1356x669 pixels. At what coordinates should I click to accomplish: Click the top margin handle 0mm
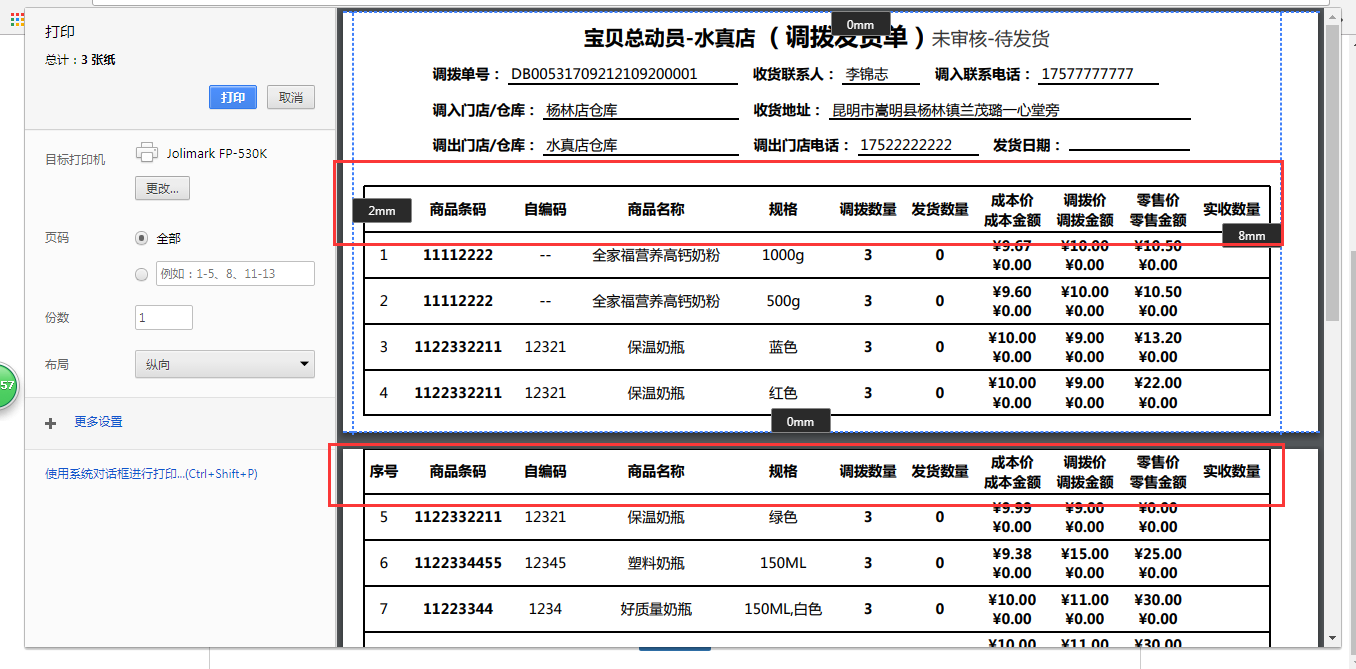[x=860, y=24]
